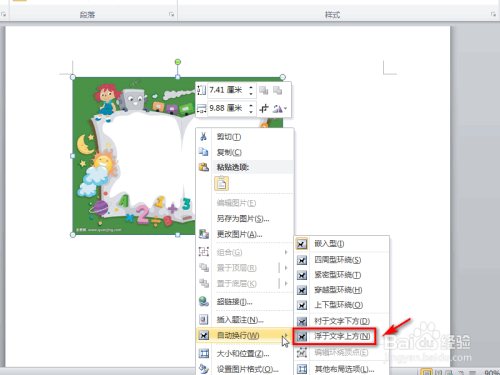Select 四周型环绕(S) square wrap option

pyautogui.click(x=342, y=260)
